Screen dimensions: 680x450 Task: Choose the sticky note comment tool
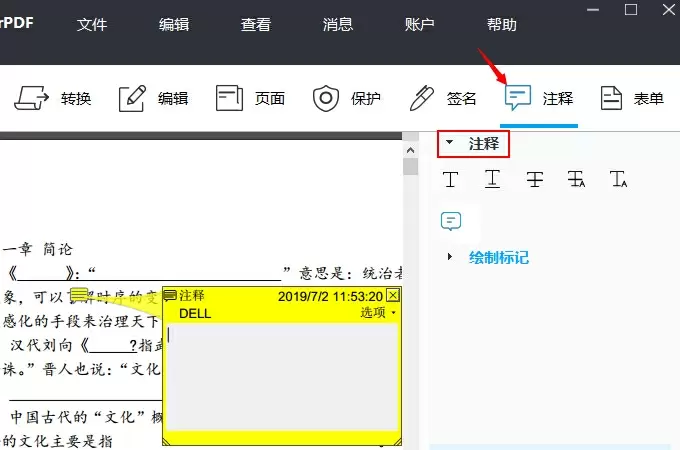click(x=452, y=221)
